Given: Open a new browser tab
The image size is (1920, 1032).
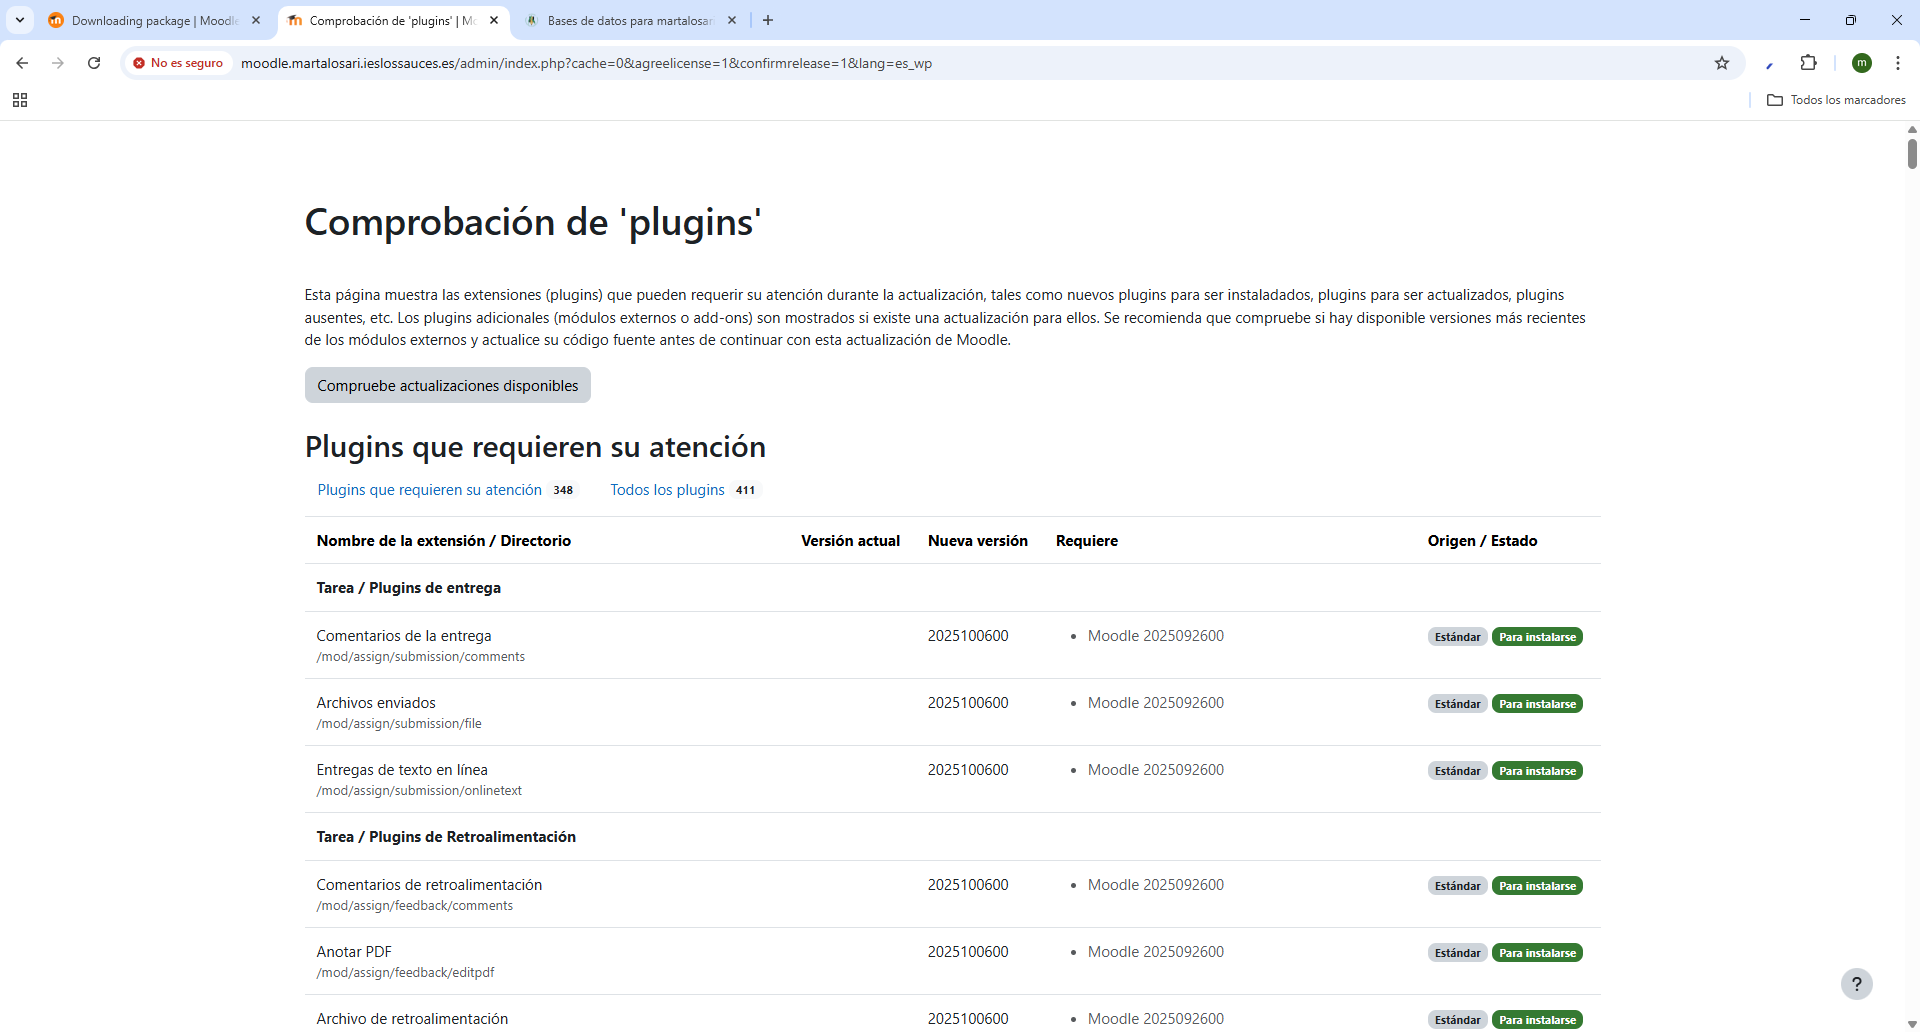Looking at the screenshot, I should coord(768,20).
